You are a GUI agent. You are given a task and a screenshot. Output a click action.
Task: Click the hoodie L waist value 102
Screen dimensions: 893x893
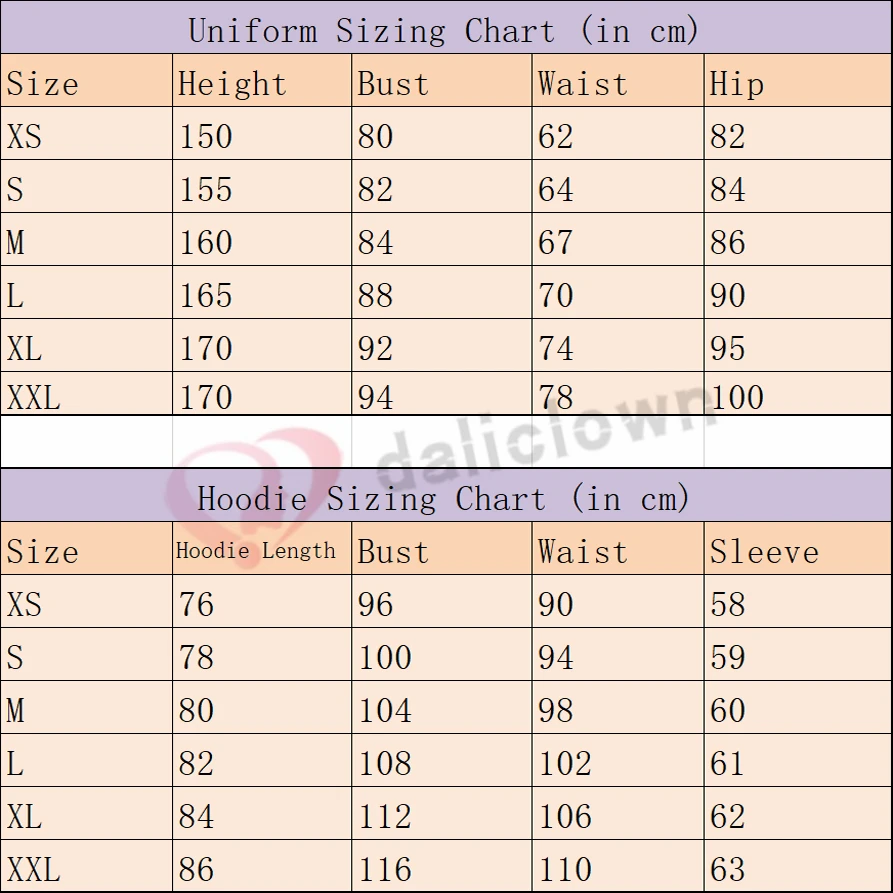[x=565, y=764]
